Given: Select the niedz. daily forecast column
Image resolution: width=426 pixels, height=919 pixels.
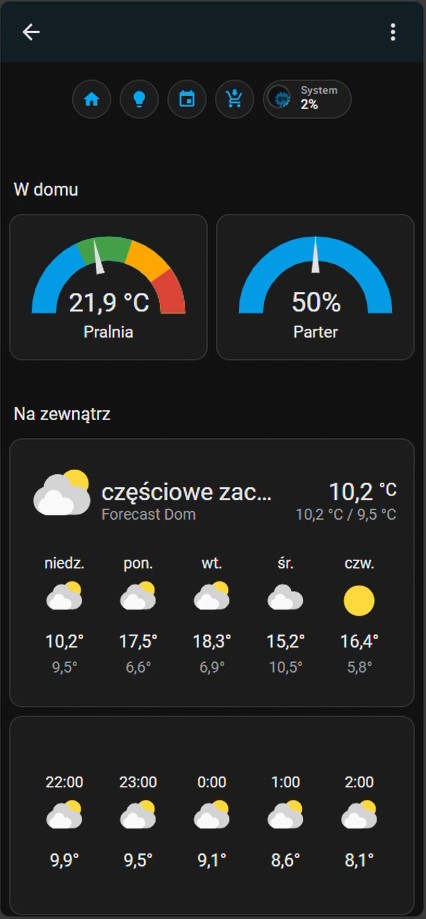Looking at the screenshot, I should [x=64, y=615].
